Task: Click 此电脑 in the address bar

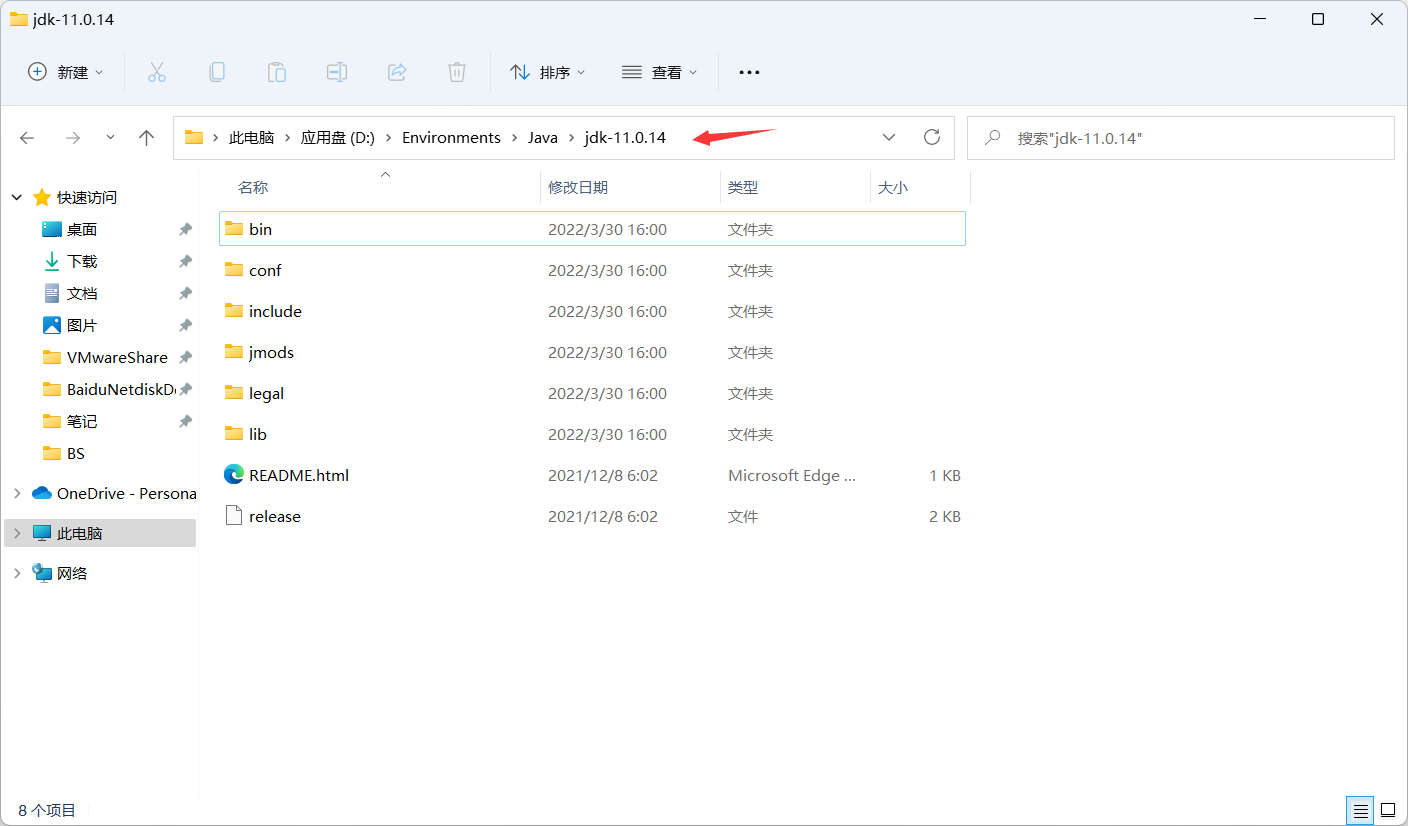Action: tap(251, 138)
